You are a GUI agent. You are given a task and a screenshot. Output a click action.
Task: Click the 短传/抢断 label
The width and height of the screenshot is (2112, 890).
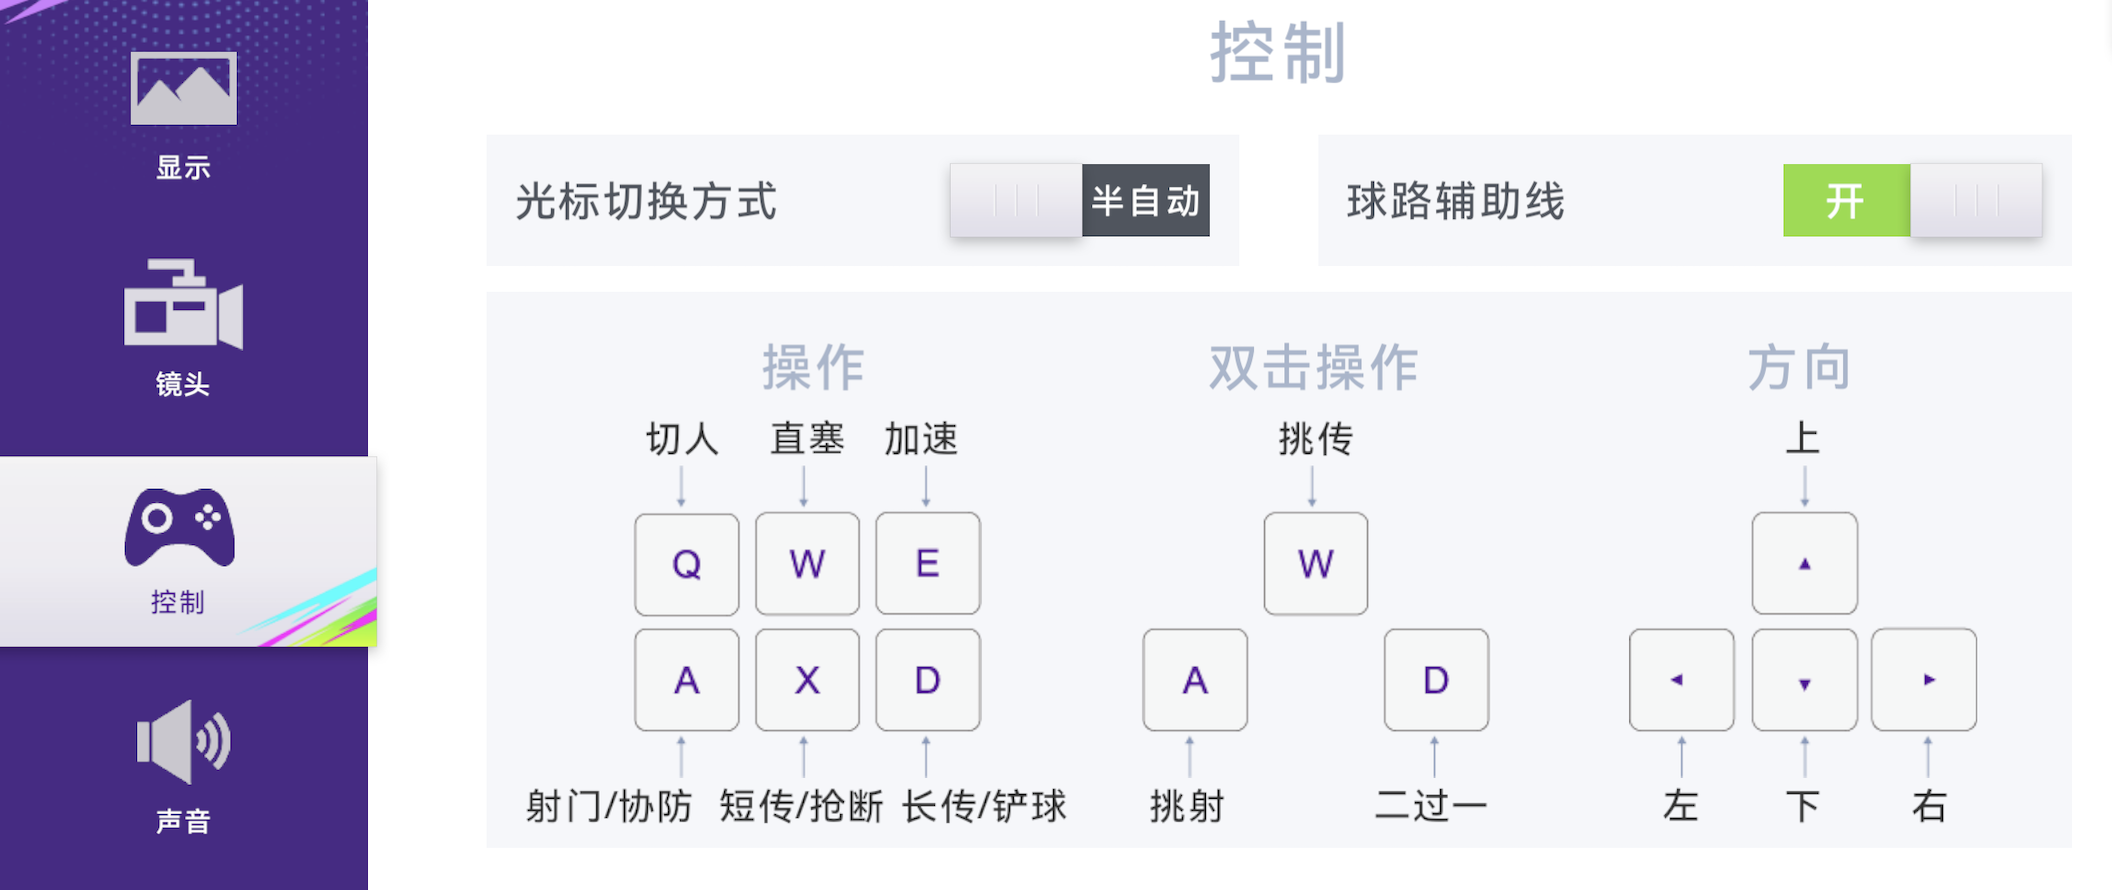(x=801, y=806)
